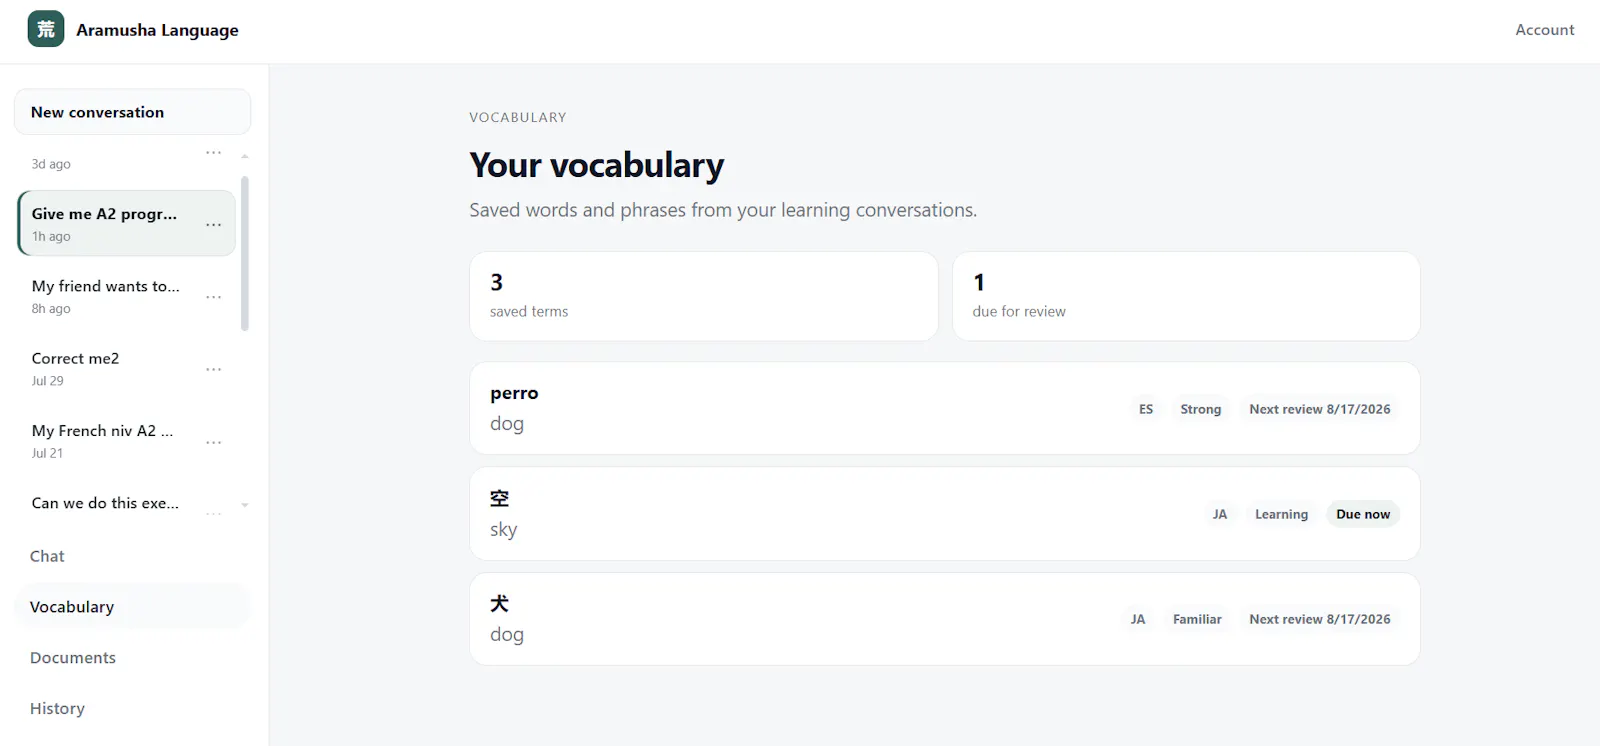The image size is (1600, 746).
Task: Click the Aramusha Language logo icon
Action: (46, 29)
